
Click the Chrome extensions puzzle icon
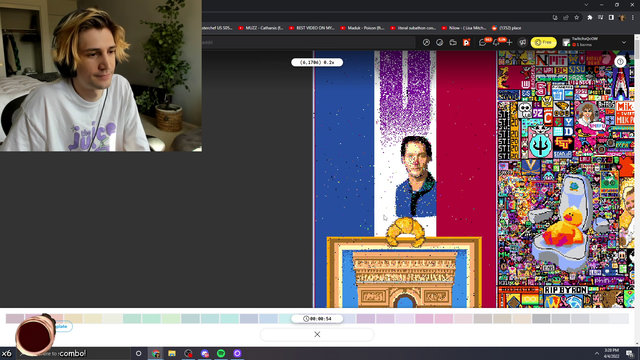[589, 18]
